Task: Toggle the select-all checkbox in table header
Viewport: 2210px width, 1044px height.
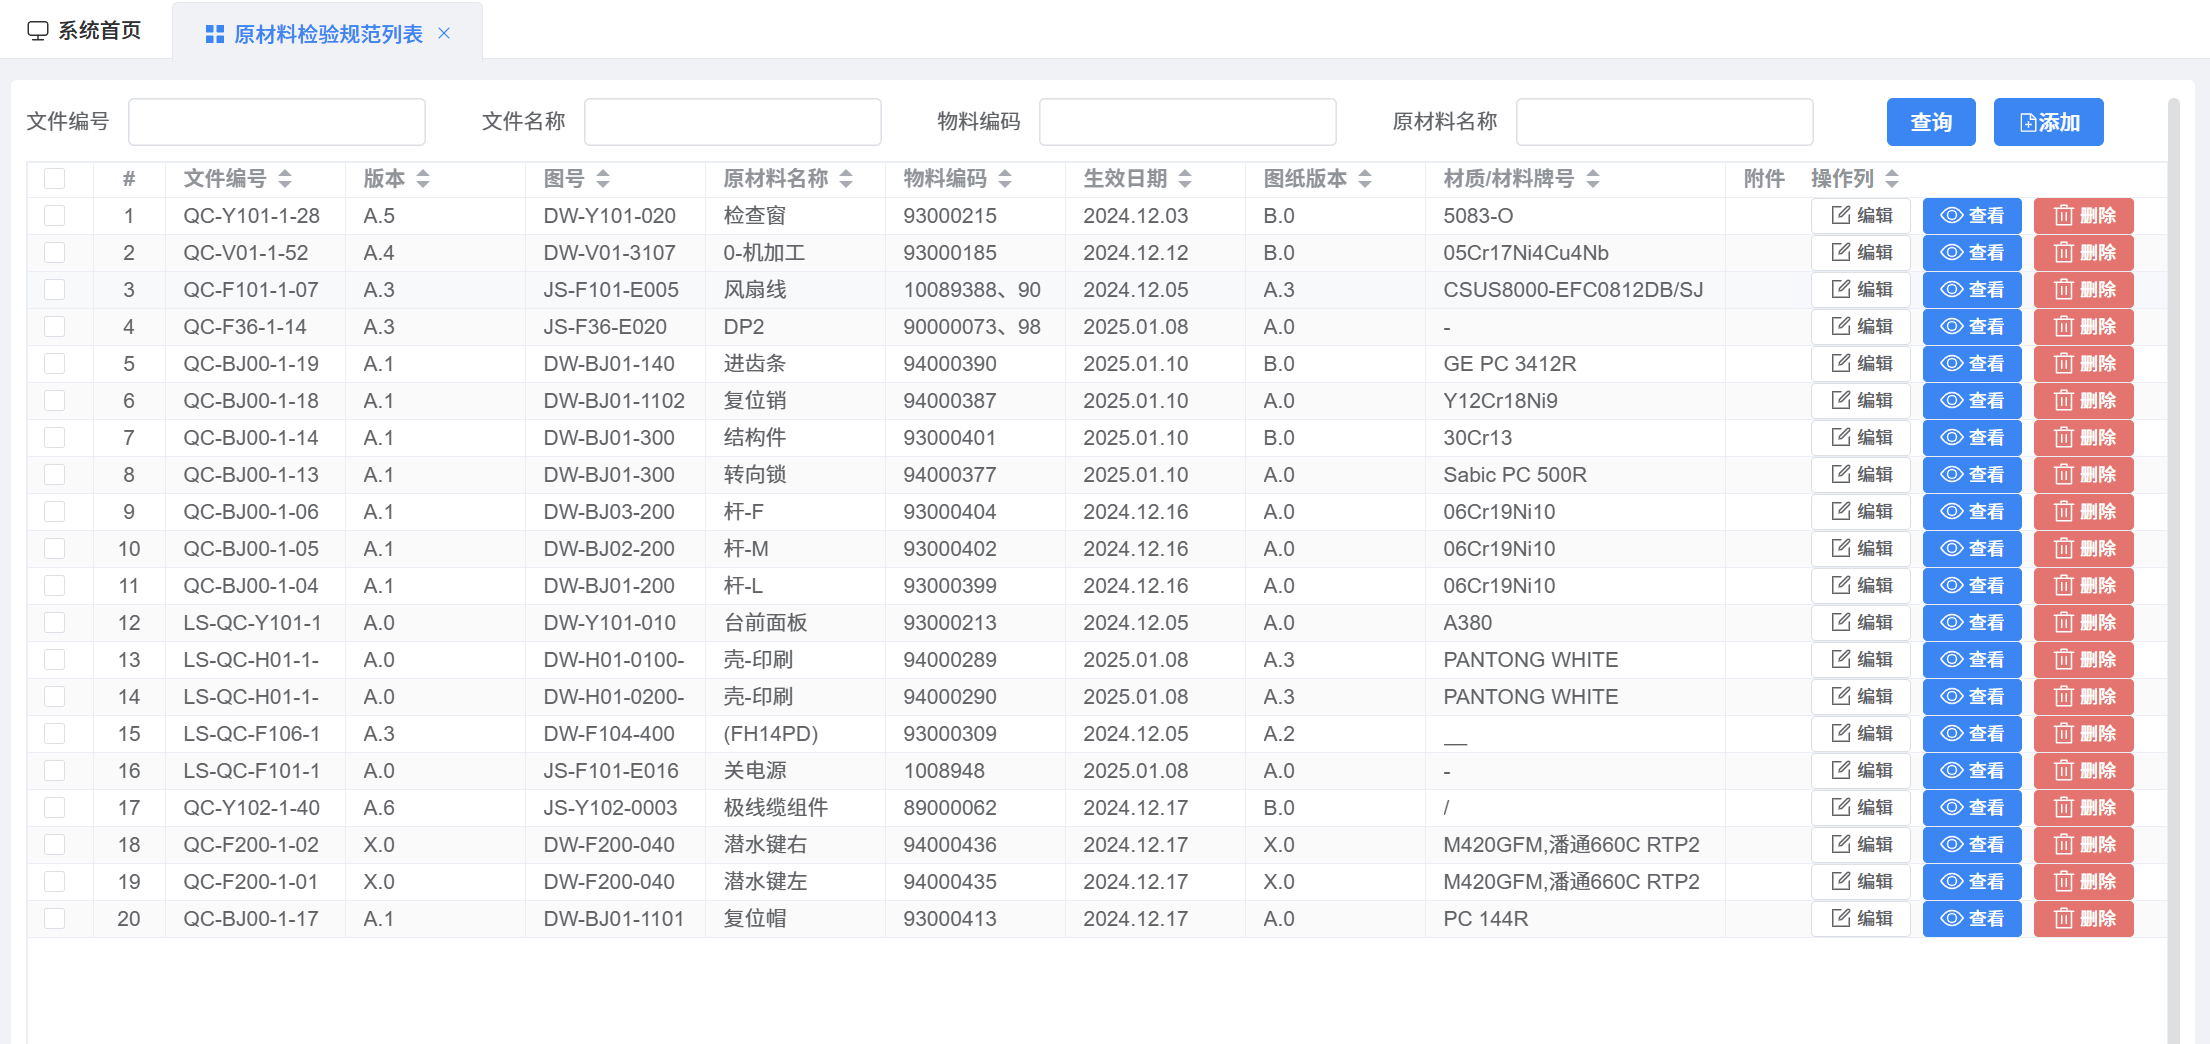Action: [55, 179]
